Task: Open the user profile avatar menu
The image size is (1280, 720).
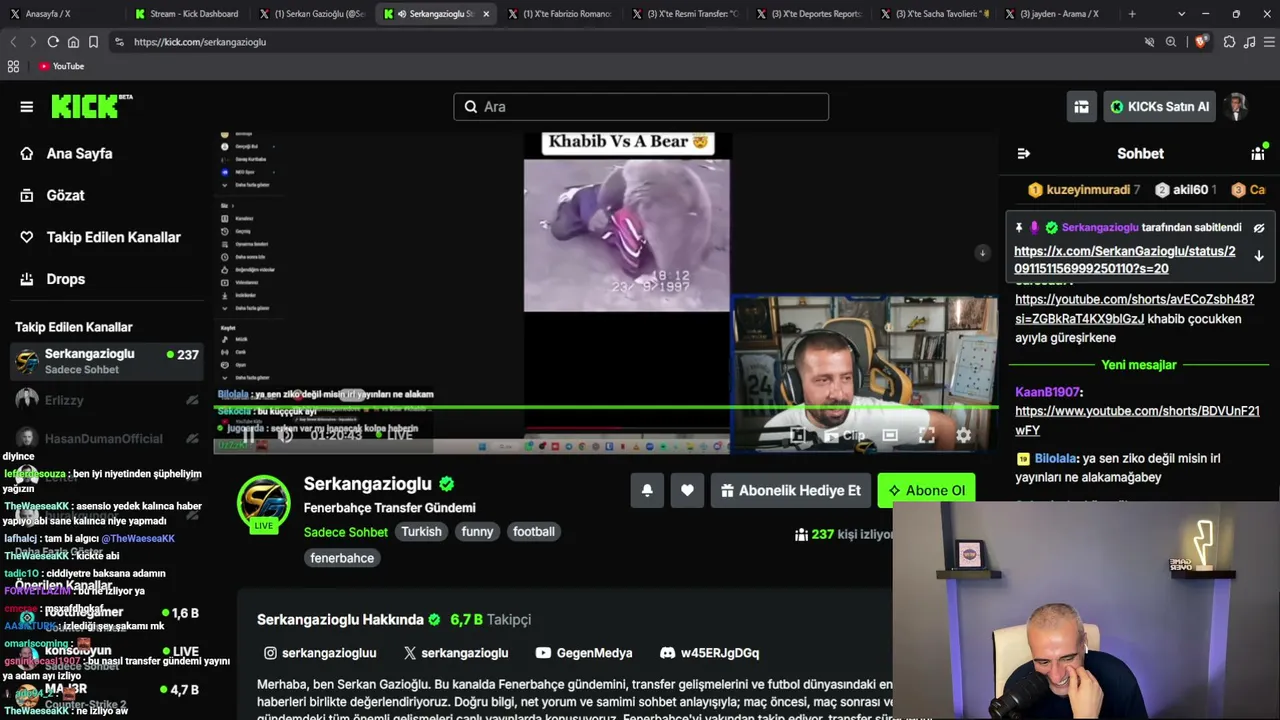Action: click(1237, 107)
